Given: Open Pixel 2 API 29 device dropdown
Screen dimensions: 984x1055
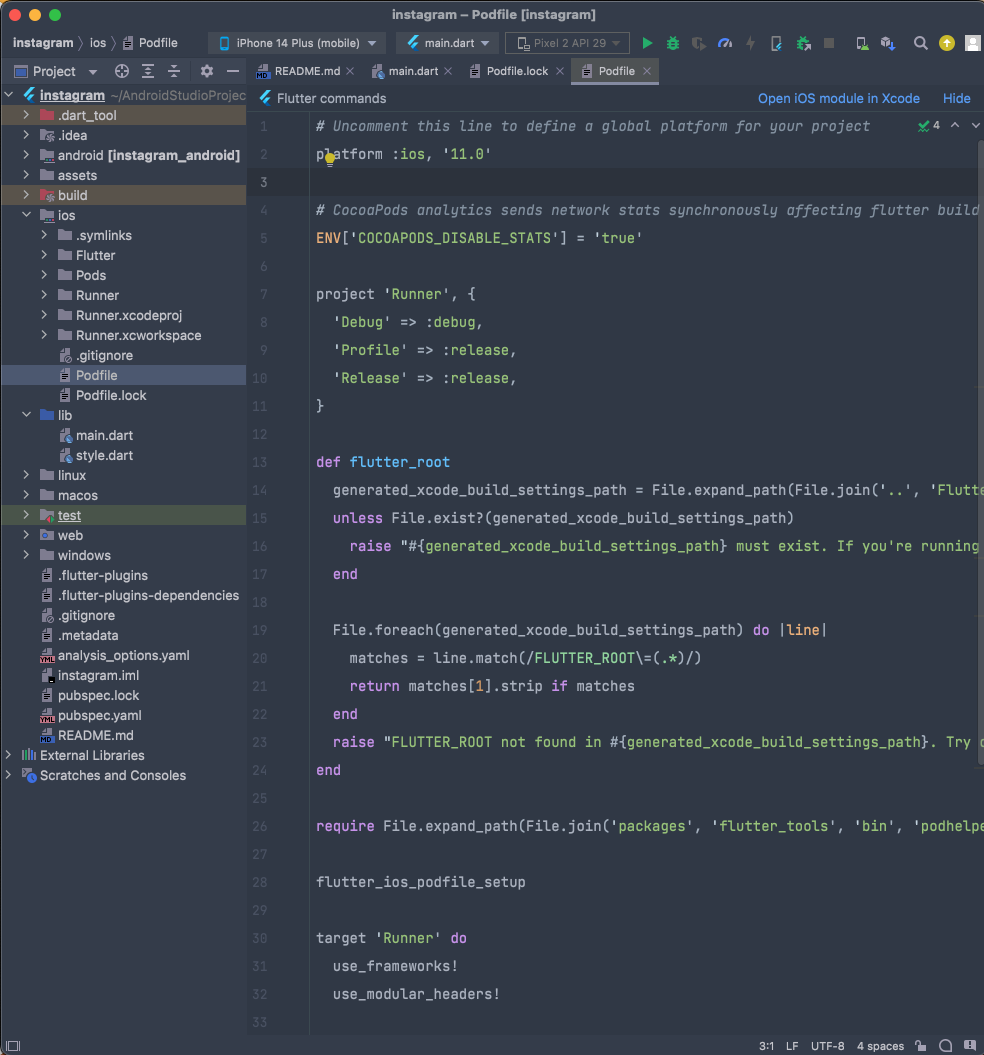Looking at the screenshot, I should click(567, 43).
